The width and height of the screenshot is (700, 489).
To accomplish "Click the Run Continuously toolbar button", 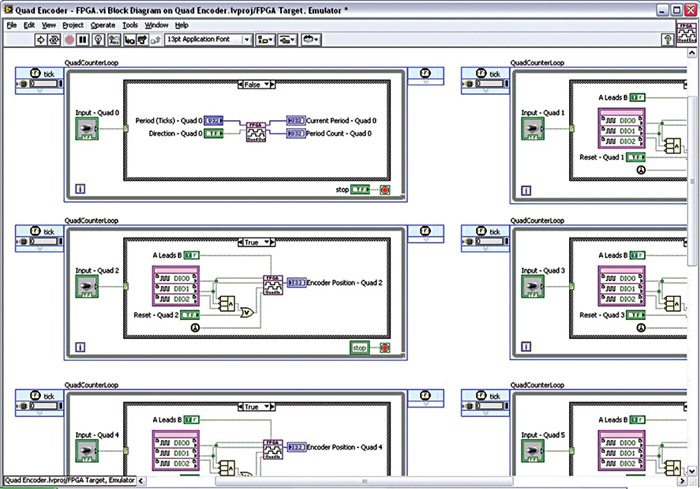I will [56, 40].
